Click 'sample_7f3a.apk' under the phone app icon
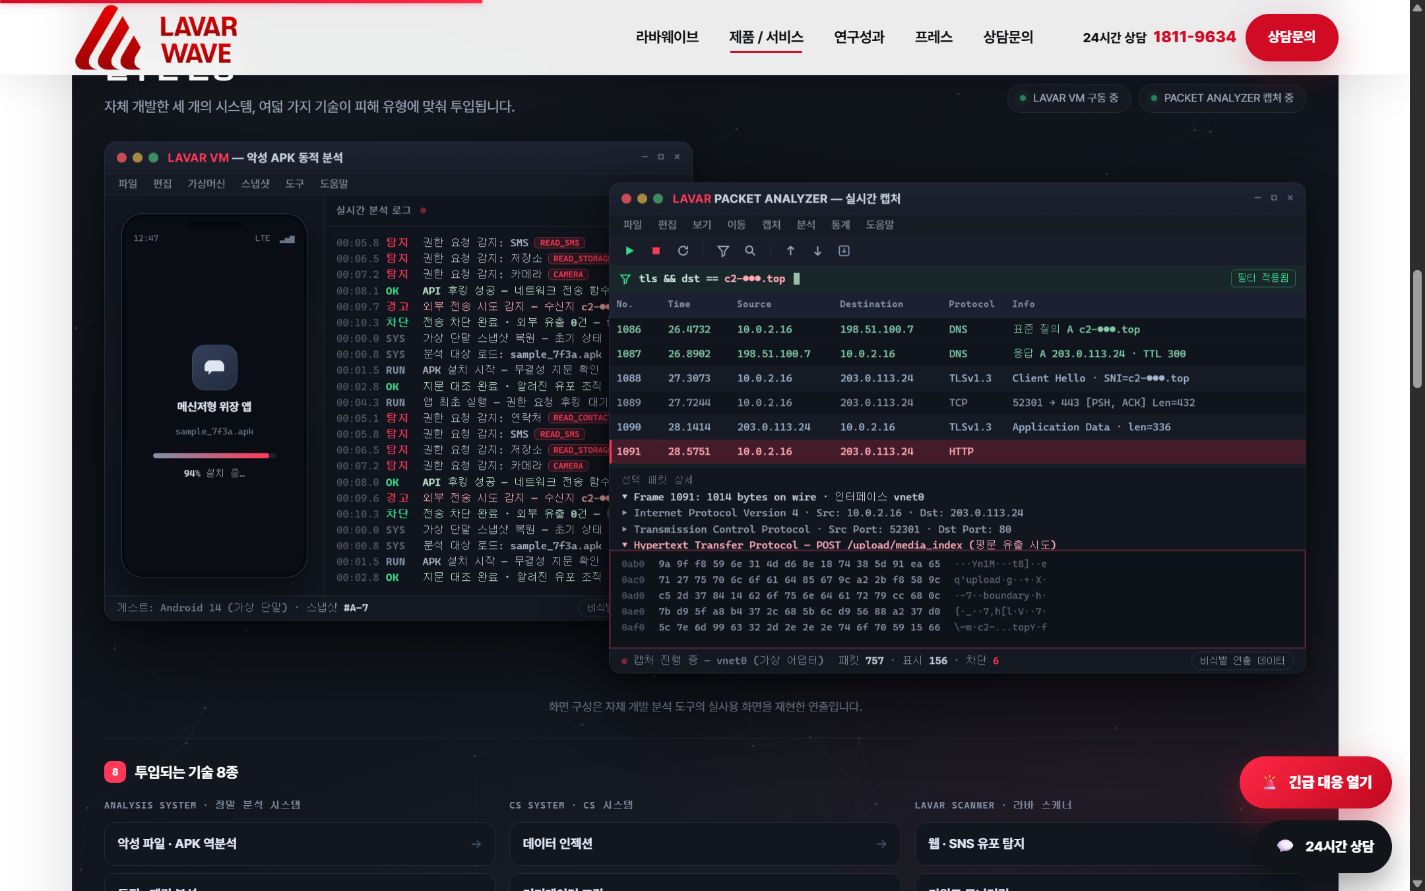This screenshot has width=1425, height=891. coord(214,432)
